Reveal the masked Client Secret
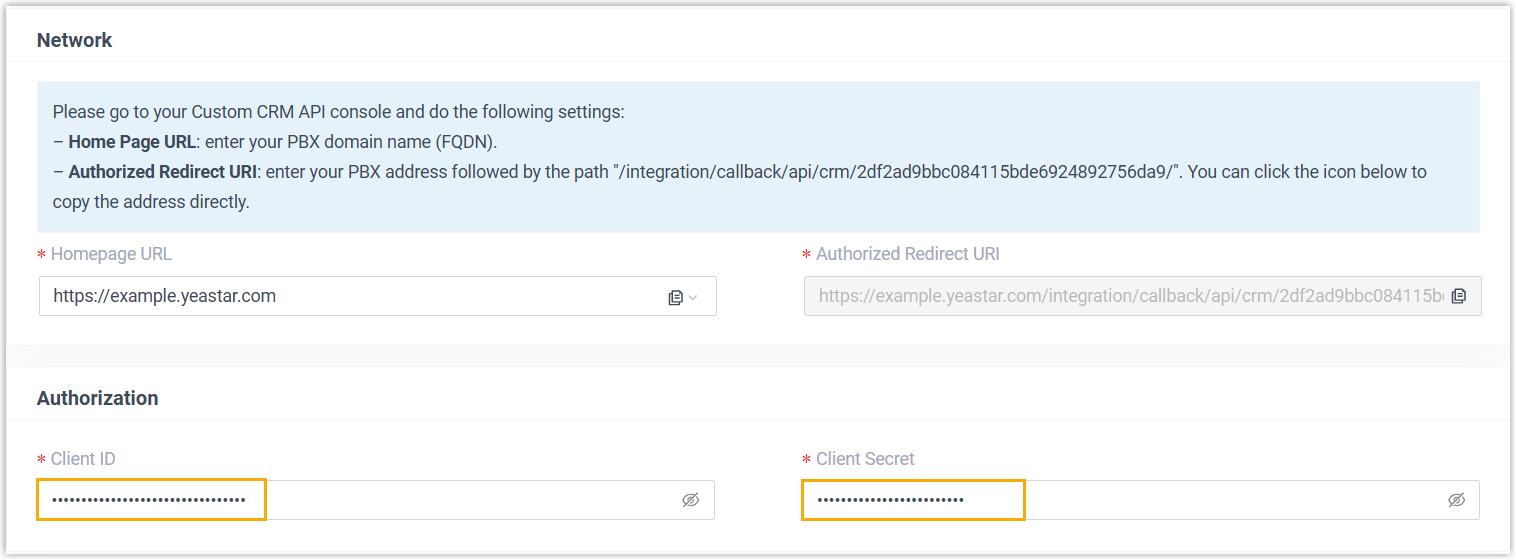 tap(1456, 500)
